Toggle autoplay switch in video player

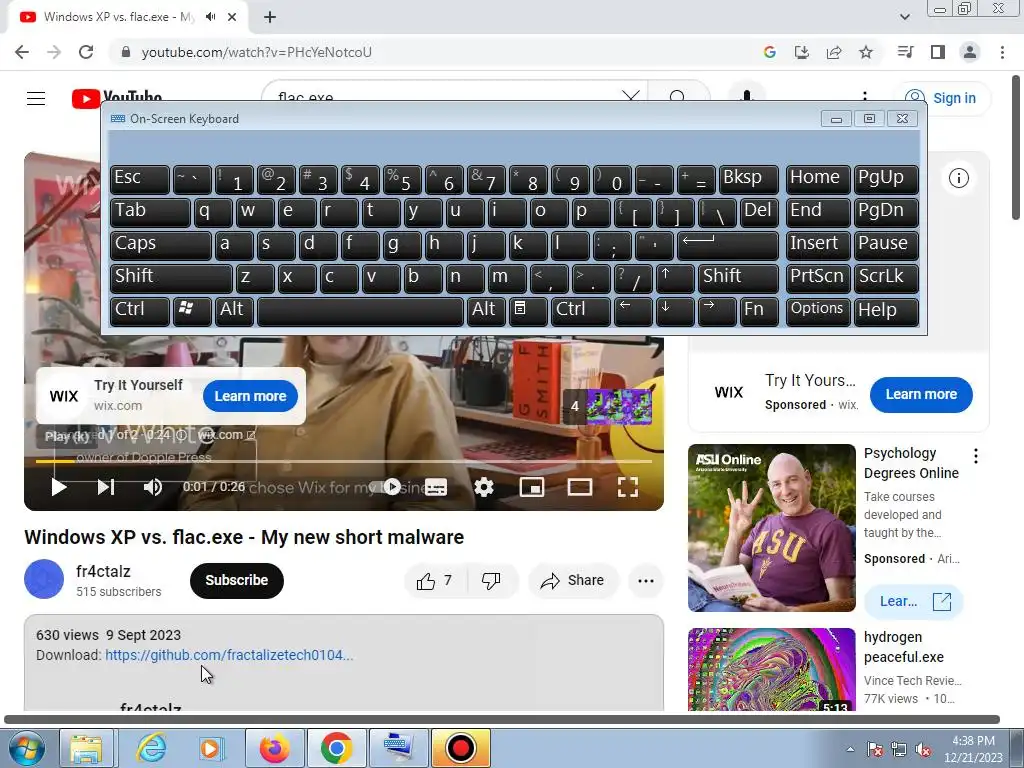385,487
